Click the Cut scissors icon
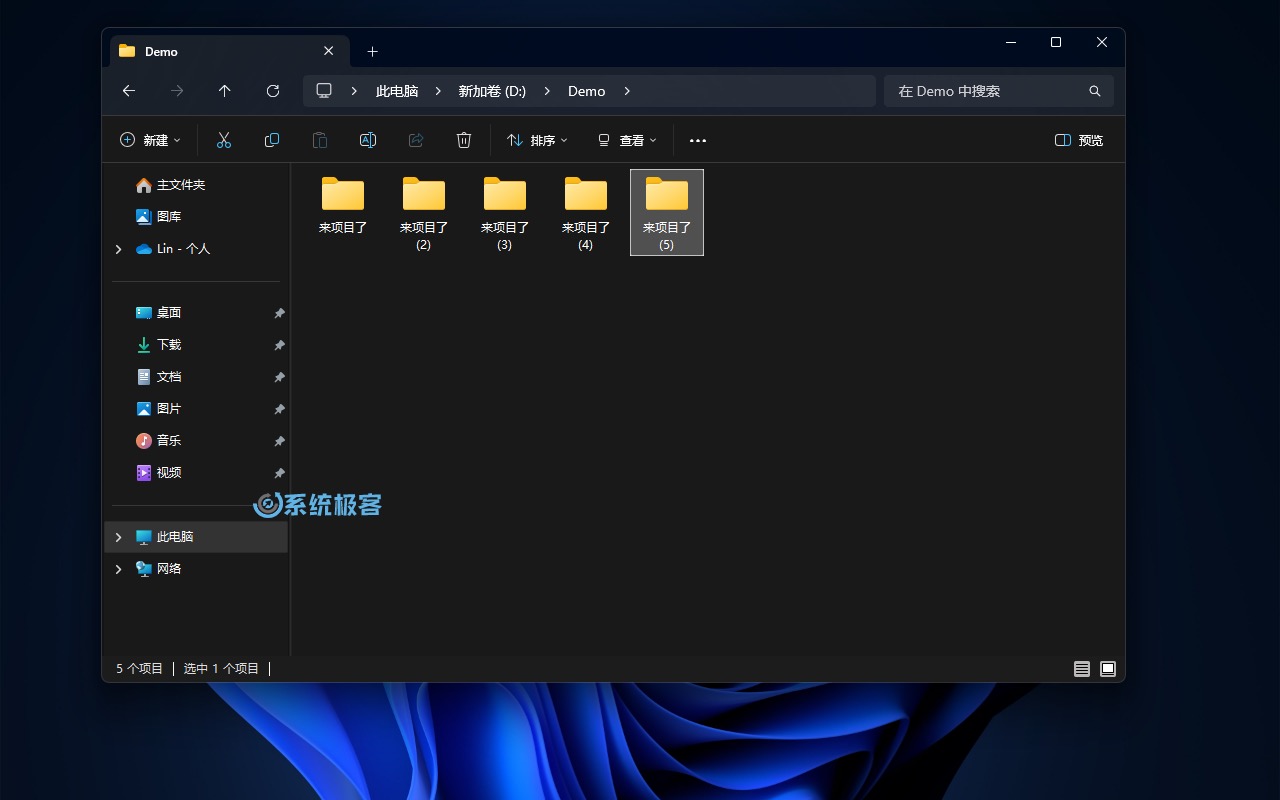Image resolution: width=1280 pixels, height=800 pixels. click(x=224, y=140)
